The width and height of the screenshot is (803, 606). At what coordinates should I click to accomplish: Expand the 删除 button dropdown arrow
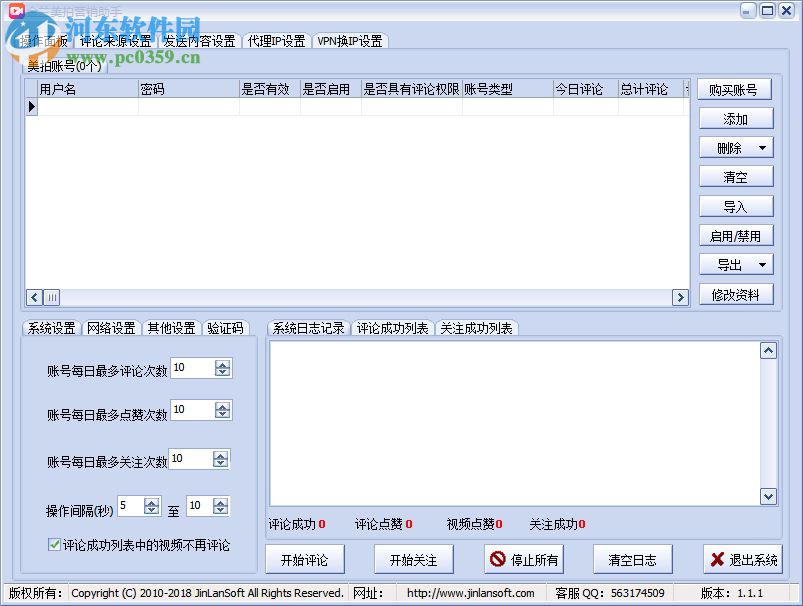761,147
